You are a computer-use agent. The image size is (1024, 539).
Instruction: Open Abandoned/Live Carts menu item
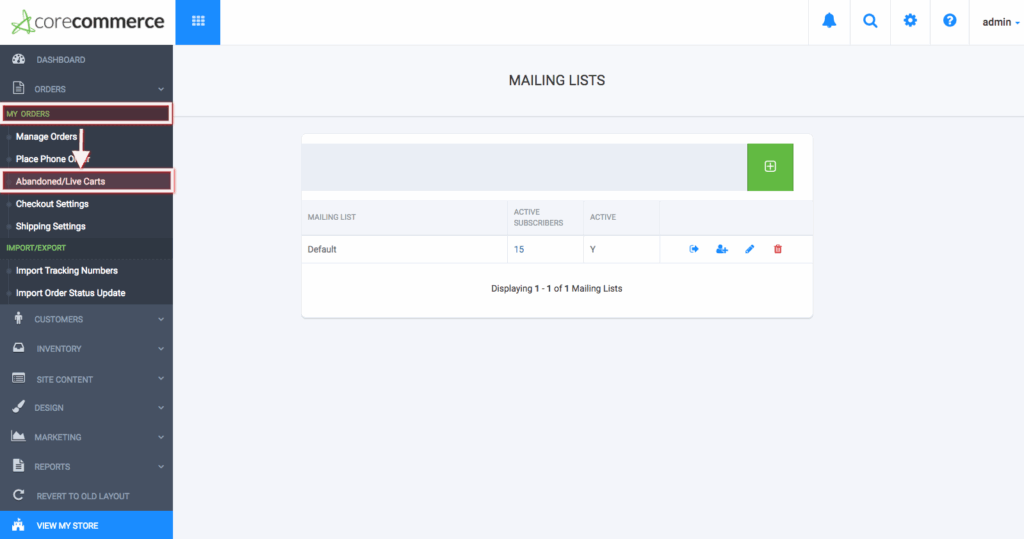tap(60, 181)
